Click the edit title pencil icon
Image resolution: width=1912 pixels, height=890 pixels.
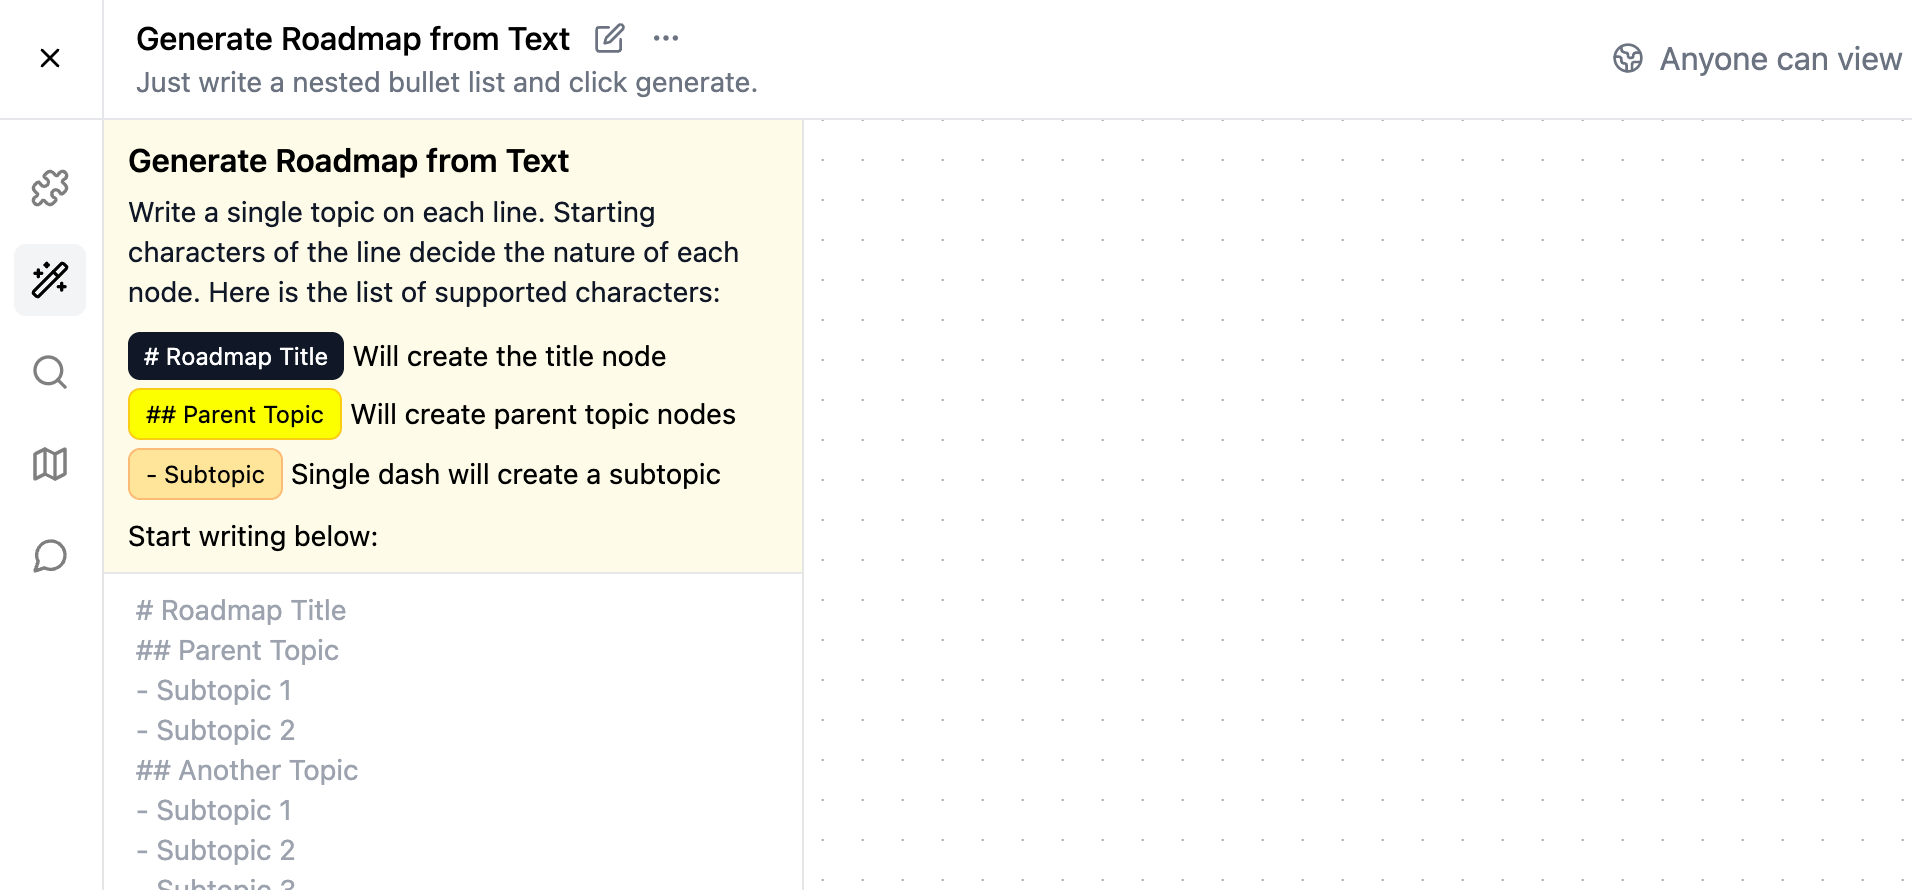click(x=609, y=39)
